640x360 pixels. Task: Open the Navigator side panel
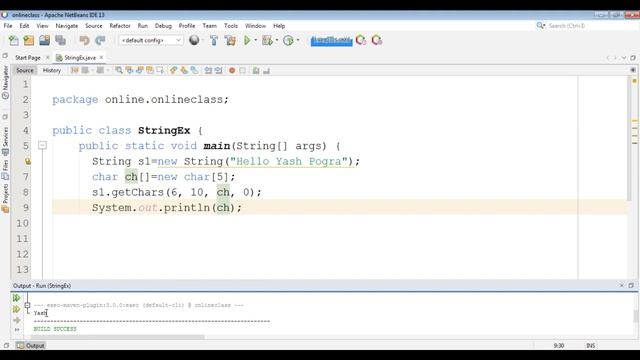[5, 83]
